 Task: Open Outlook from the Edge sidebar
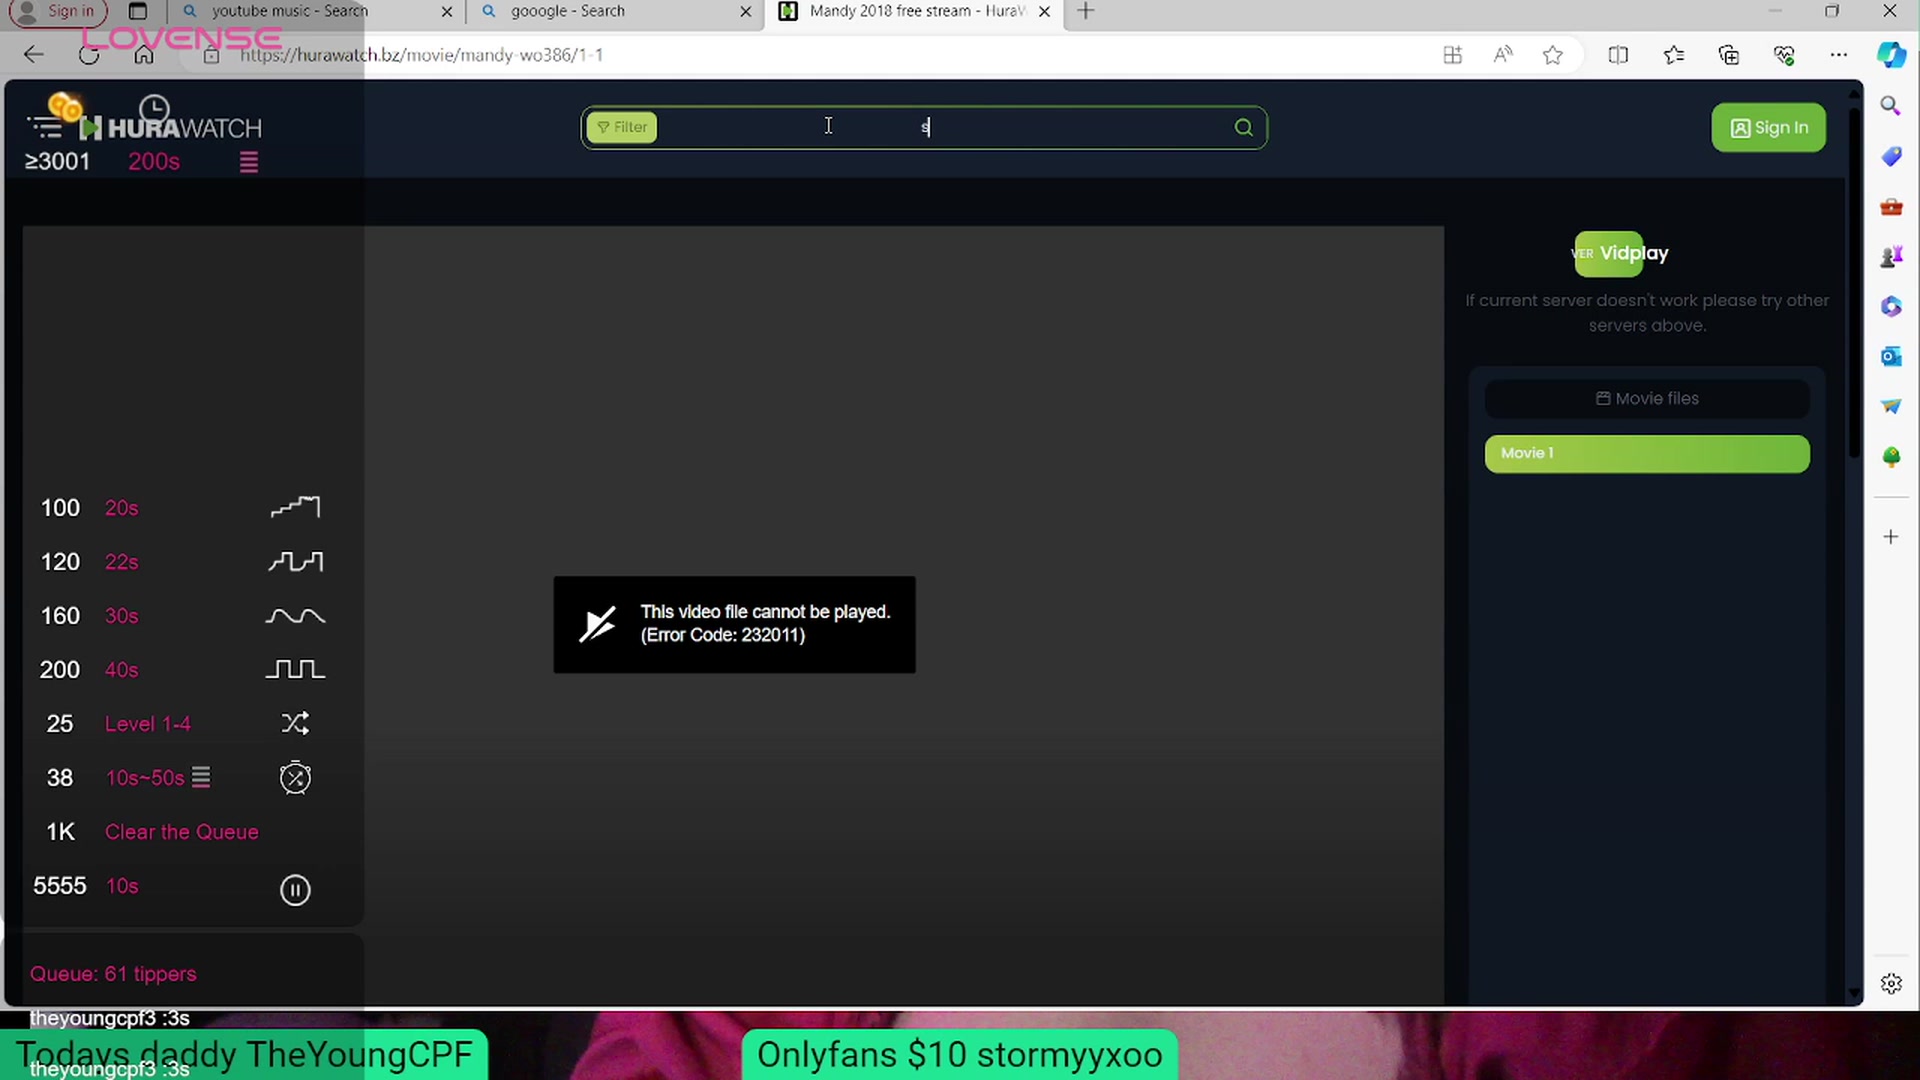pyautogui.click(x=1890, y=356)
